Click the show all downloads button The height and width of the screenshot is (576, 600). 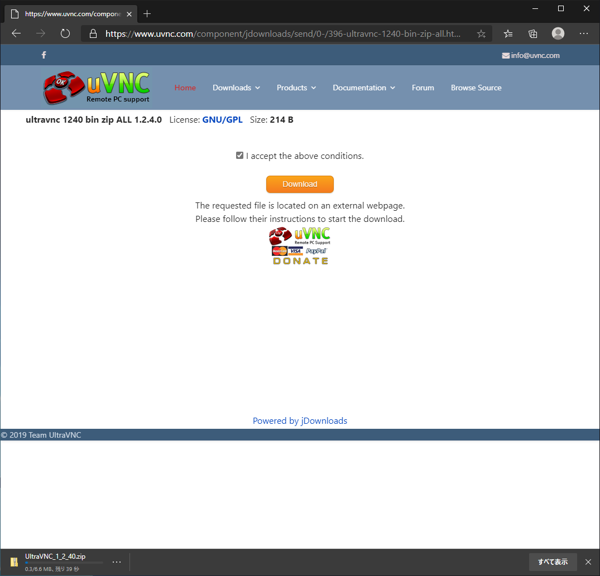click(x=553, y=562)
